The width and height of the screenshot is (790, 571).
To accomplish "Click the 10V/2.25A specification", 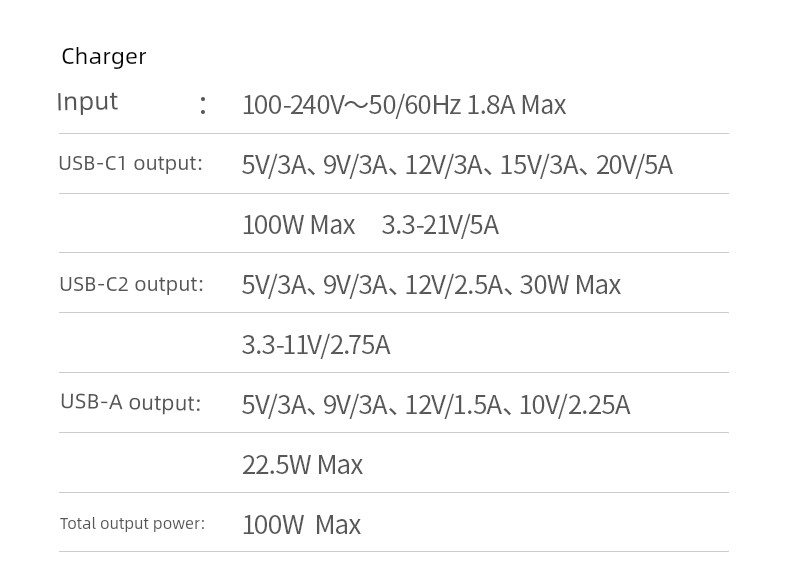I will (575, 405).
